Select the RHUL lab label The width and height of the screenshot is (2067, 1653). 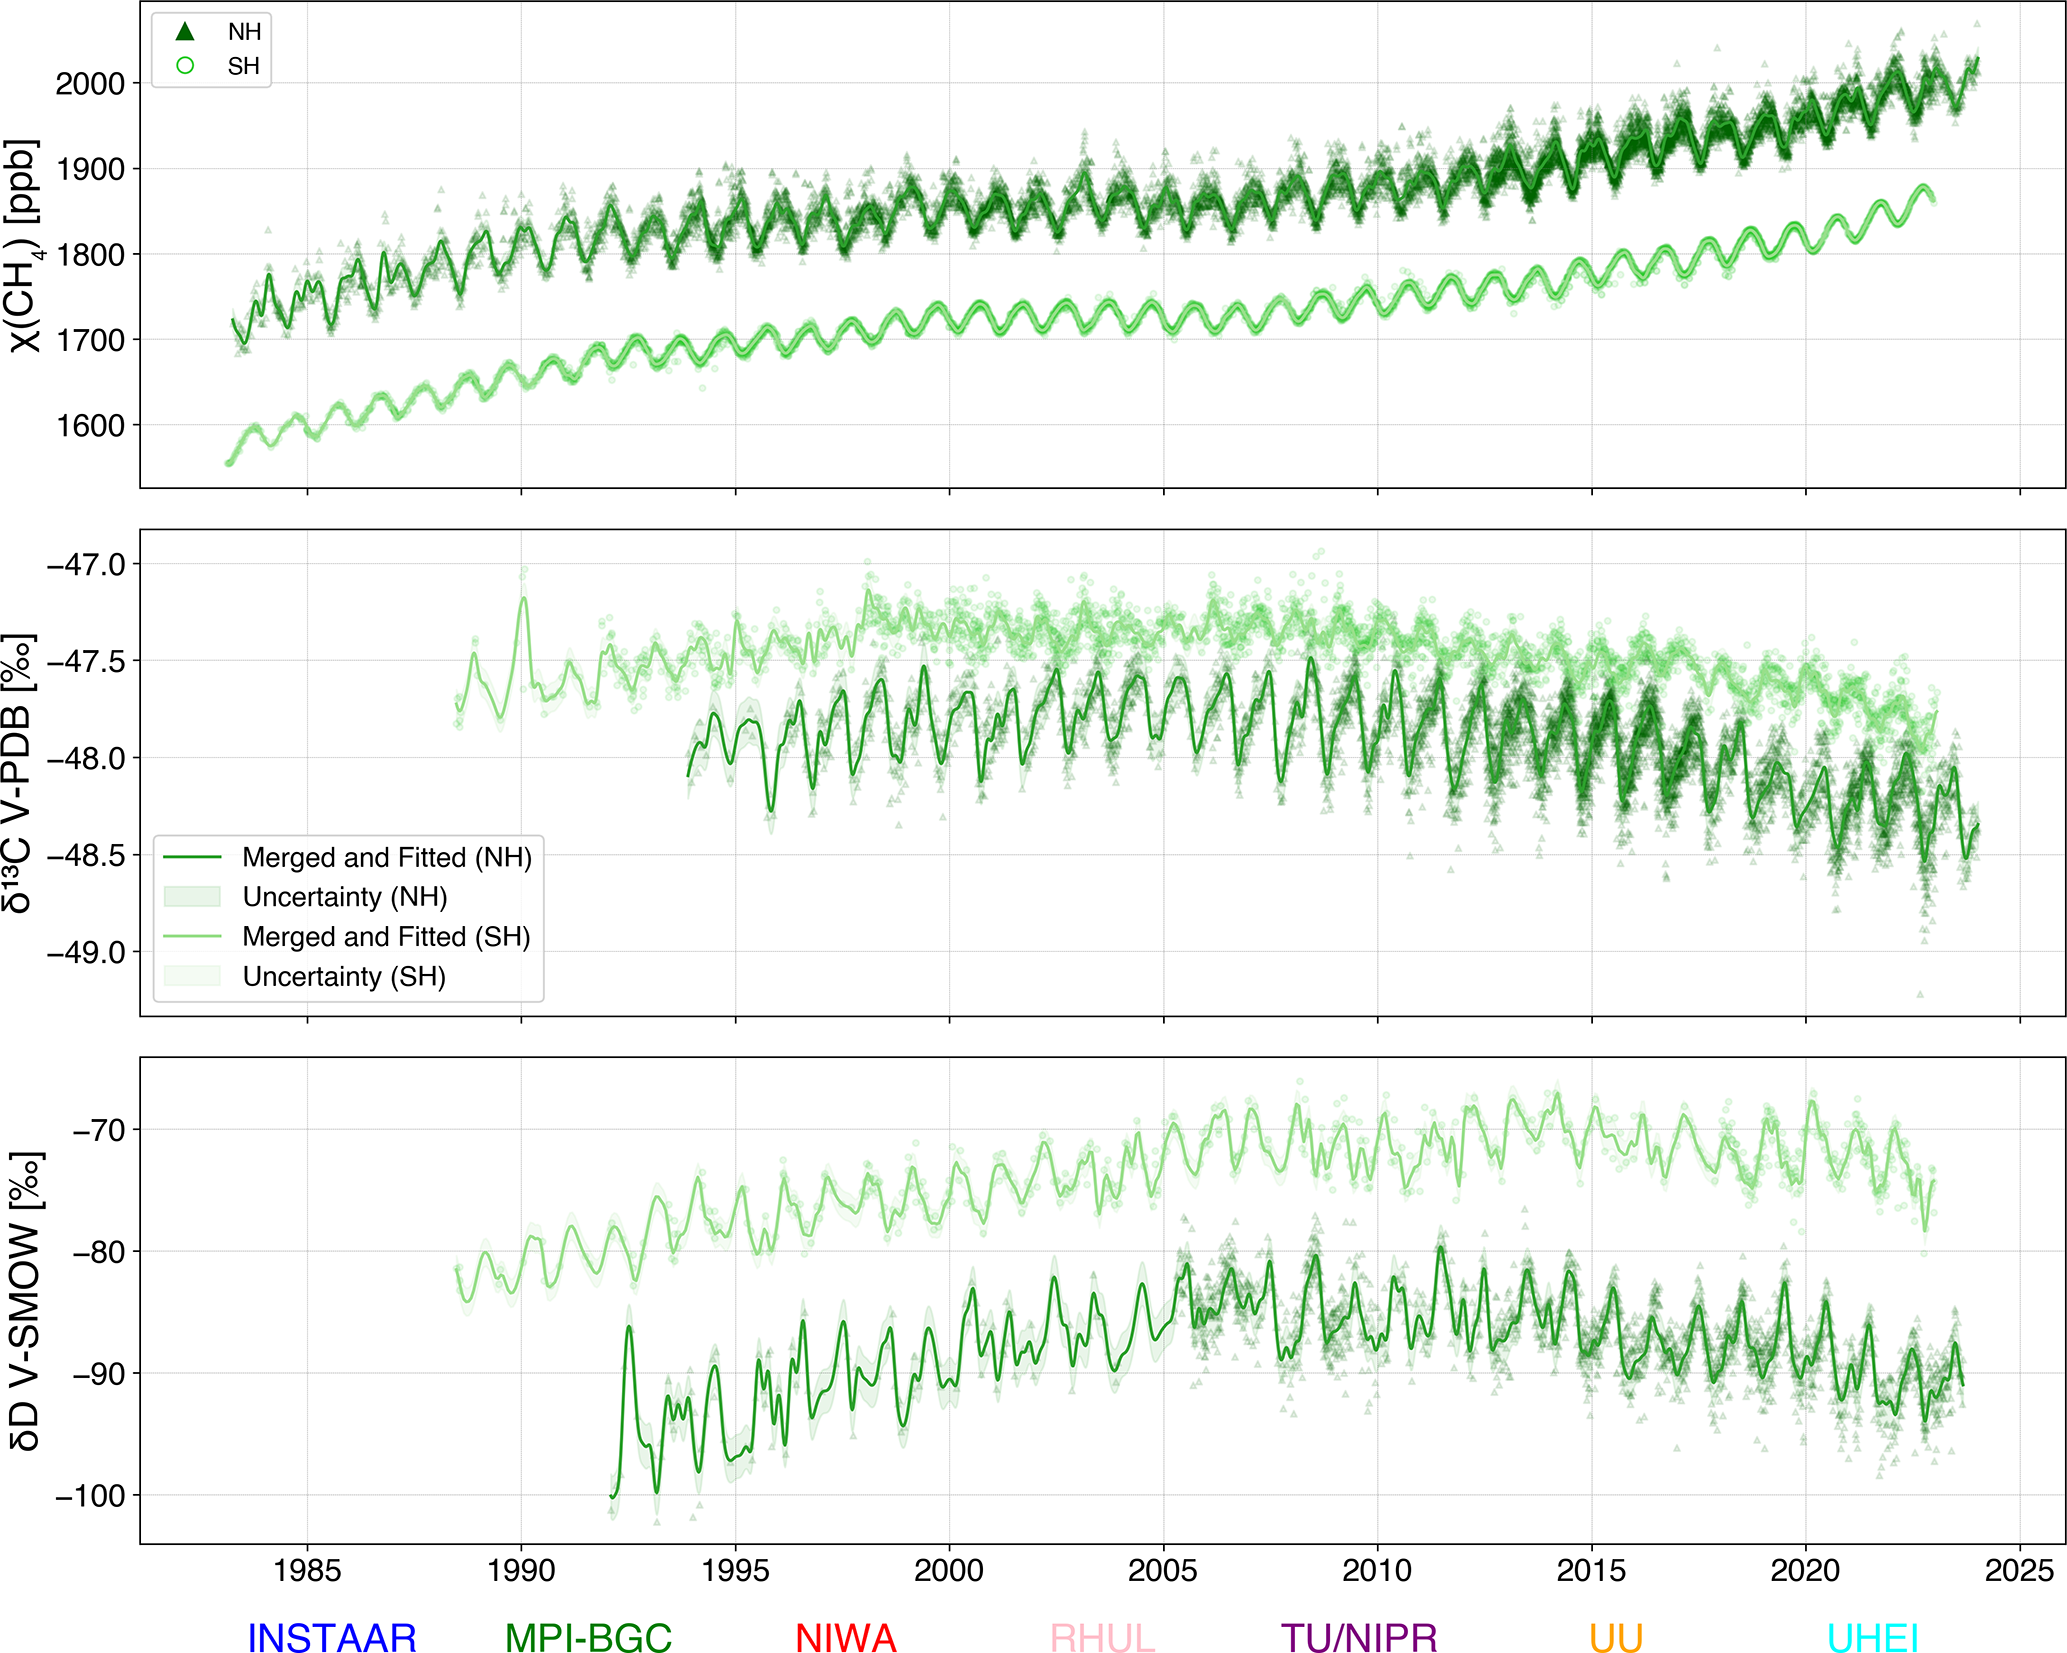[x=1102, y=1637]
